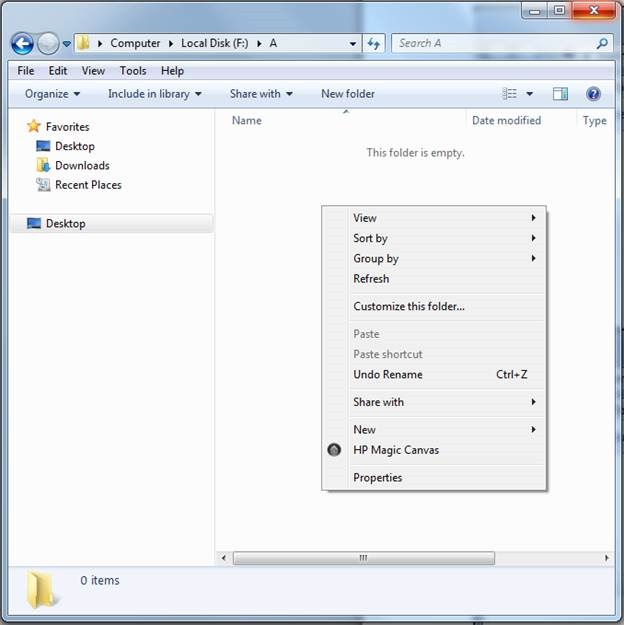Open the Help menu

point(172,71)
